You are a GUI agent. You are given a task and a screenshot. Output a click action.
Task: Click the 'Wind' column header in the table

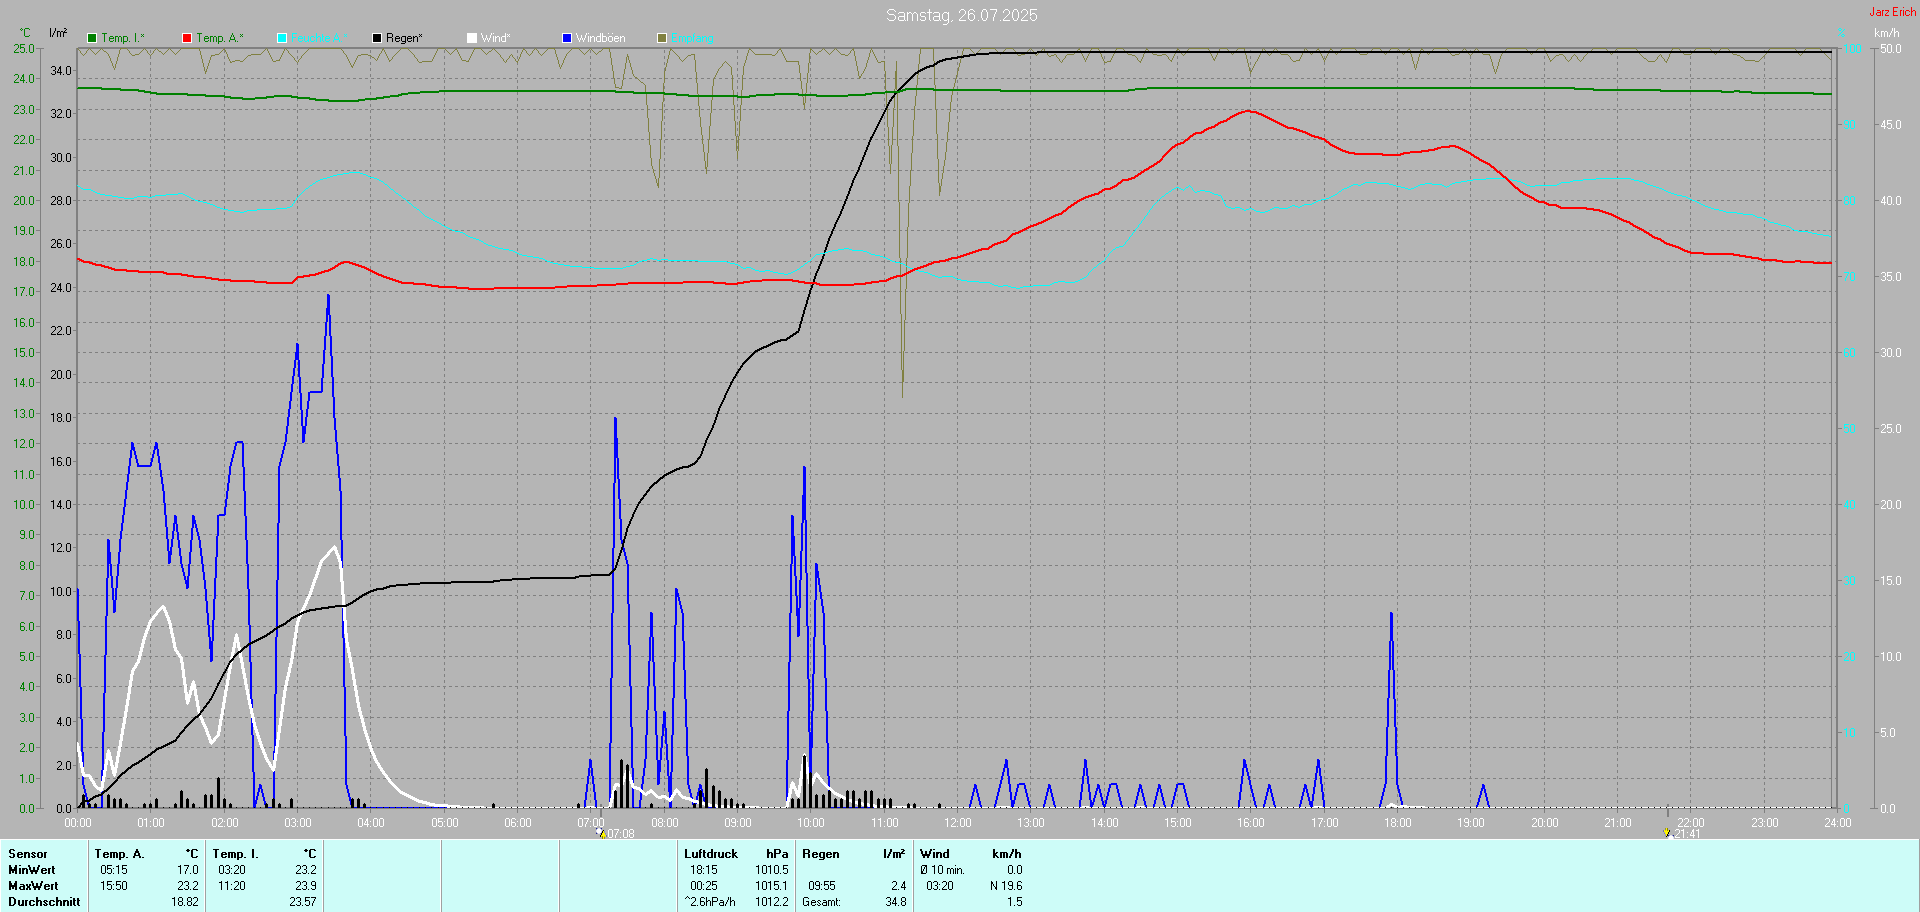[935, 854]
